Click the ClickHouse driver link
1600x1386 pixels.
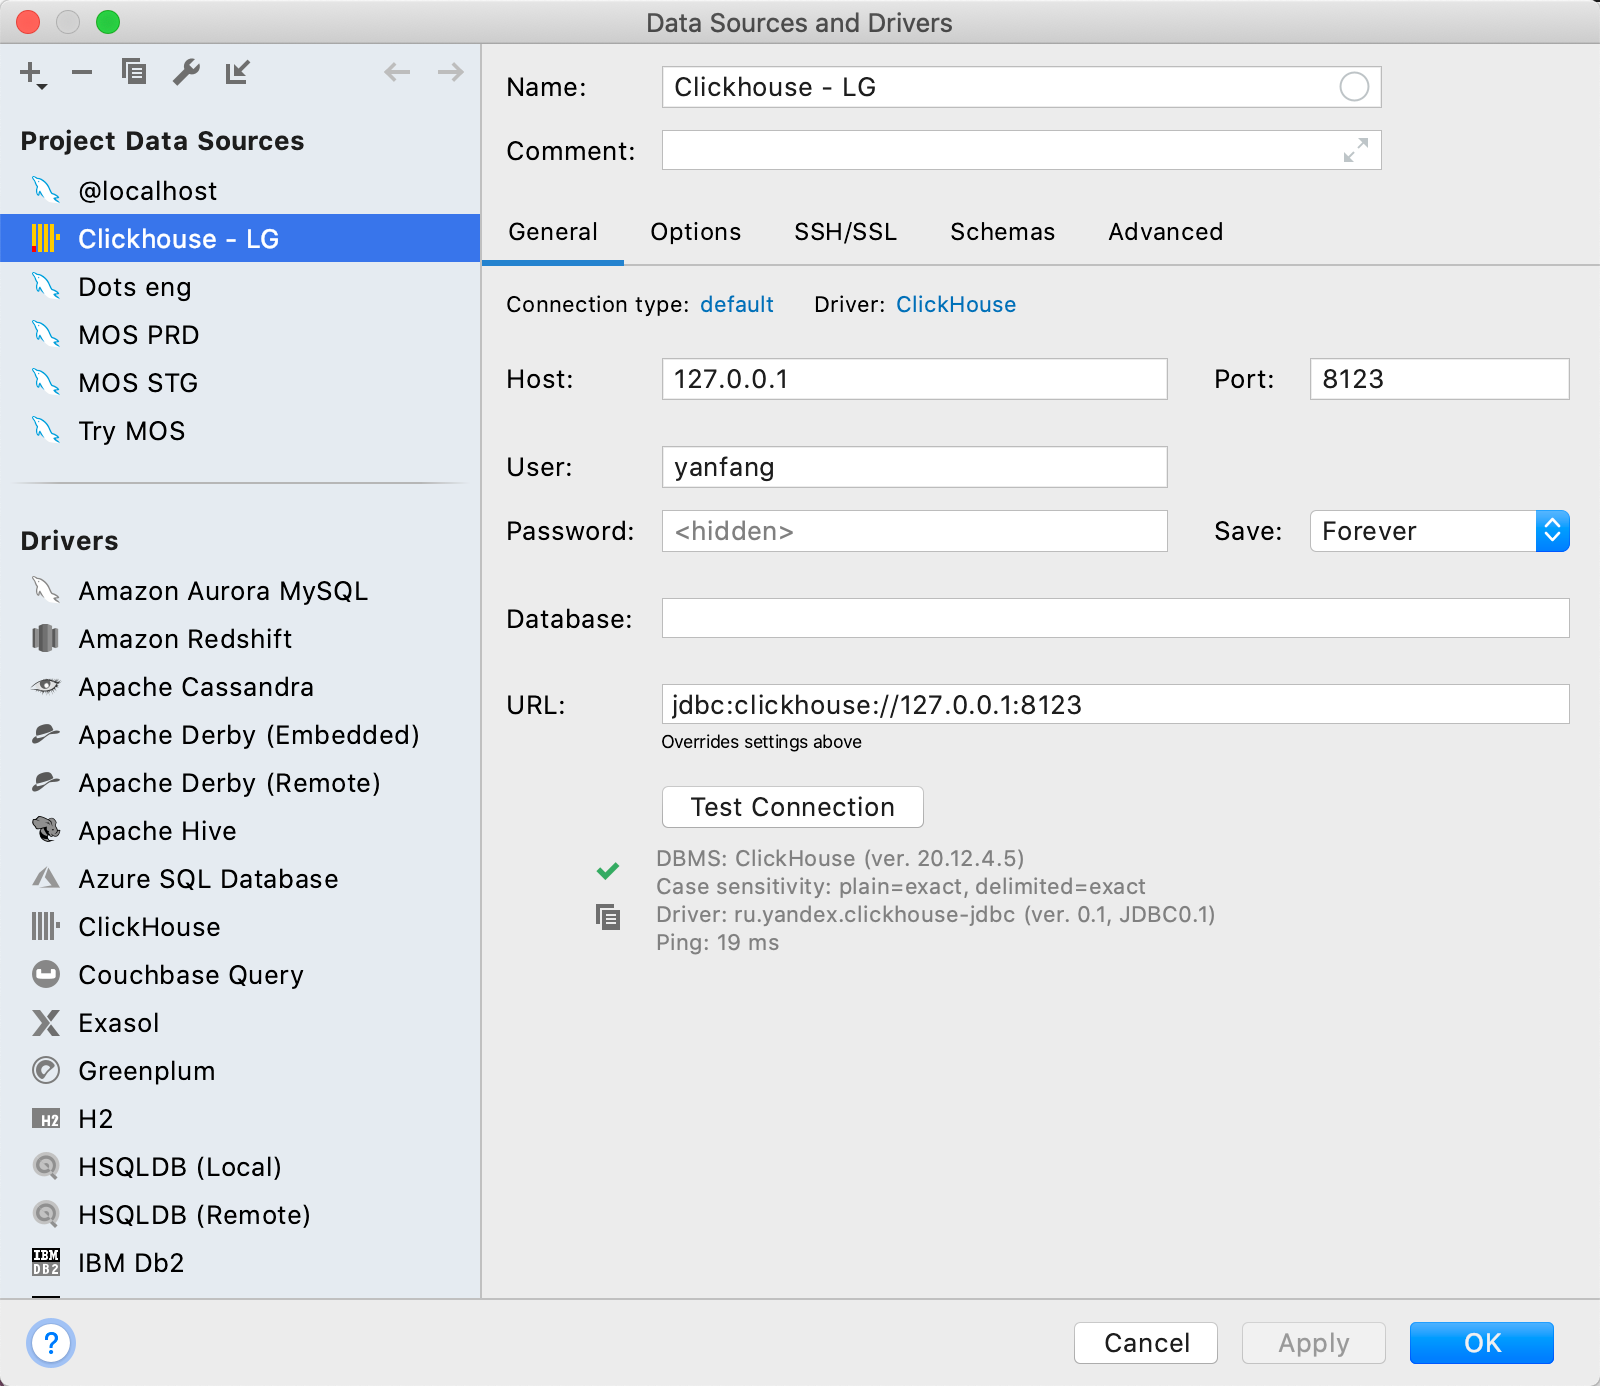[956, 305]
